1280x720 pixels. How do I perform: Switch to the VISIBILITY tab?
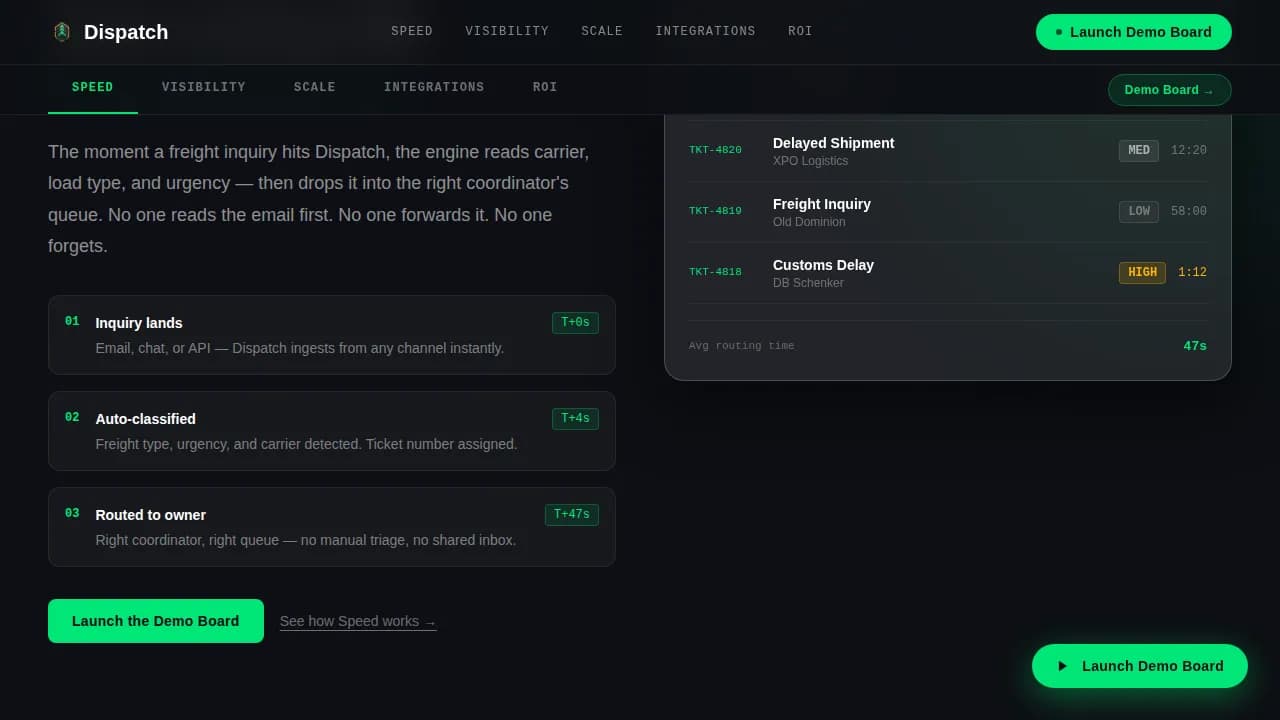[x=203, y=87]
